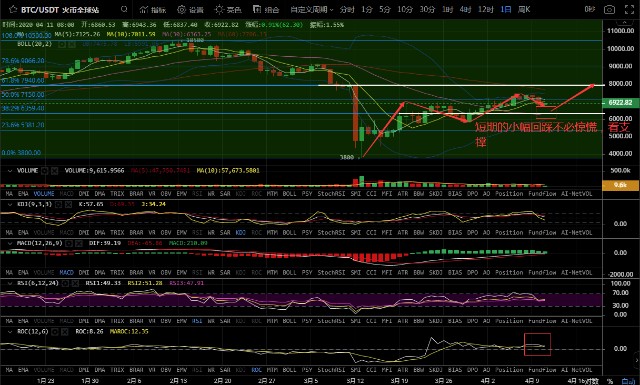Viewport: 640px width, 385px height.
Task: Click the 6922.82 current price label
Action: 620,102
